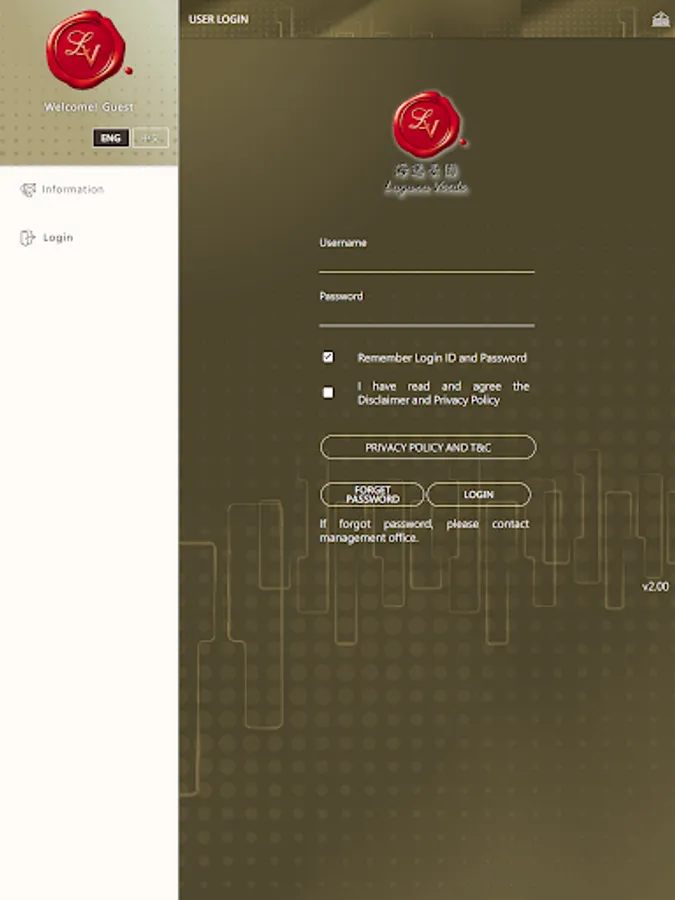The height and width of the screenshot is (900, 675).
Task: Click the Login door icon in the sidebar
Action: 27,238
